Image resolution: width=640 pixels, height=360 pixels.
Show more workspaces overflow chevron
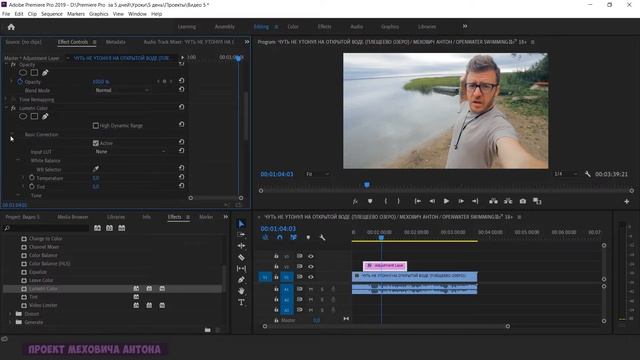[x=465, y=27]
